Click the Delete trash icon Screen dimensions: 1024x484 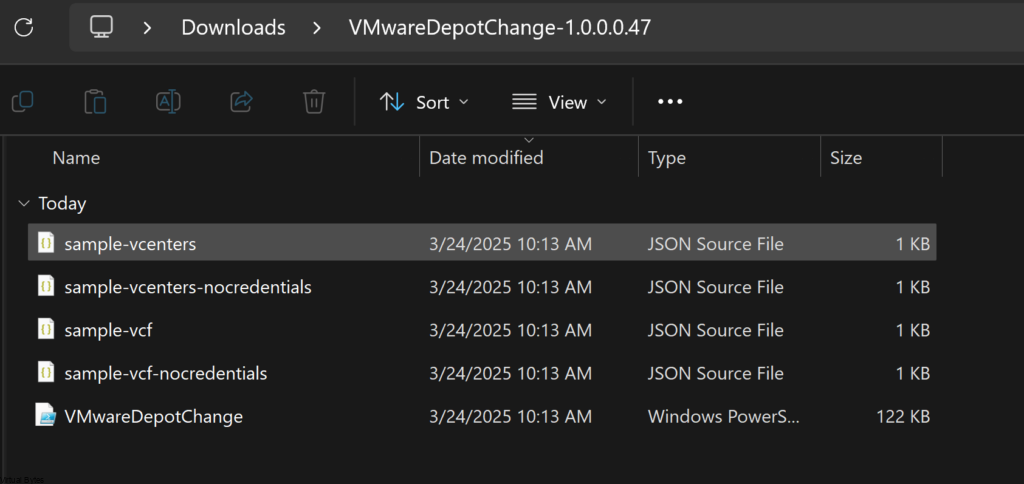tap(314, 102)
